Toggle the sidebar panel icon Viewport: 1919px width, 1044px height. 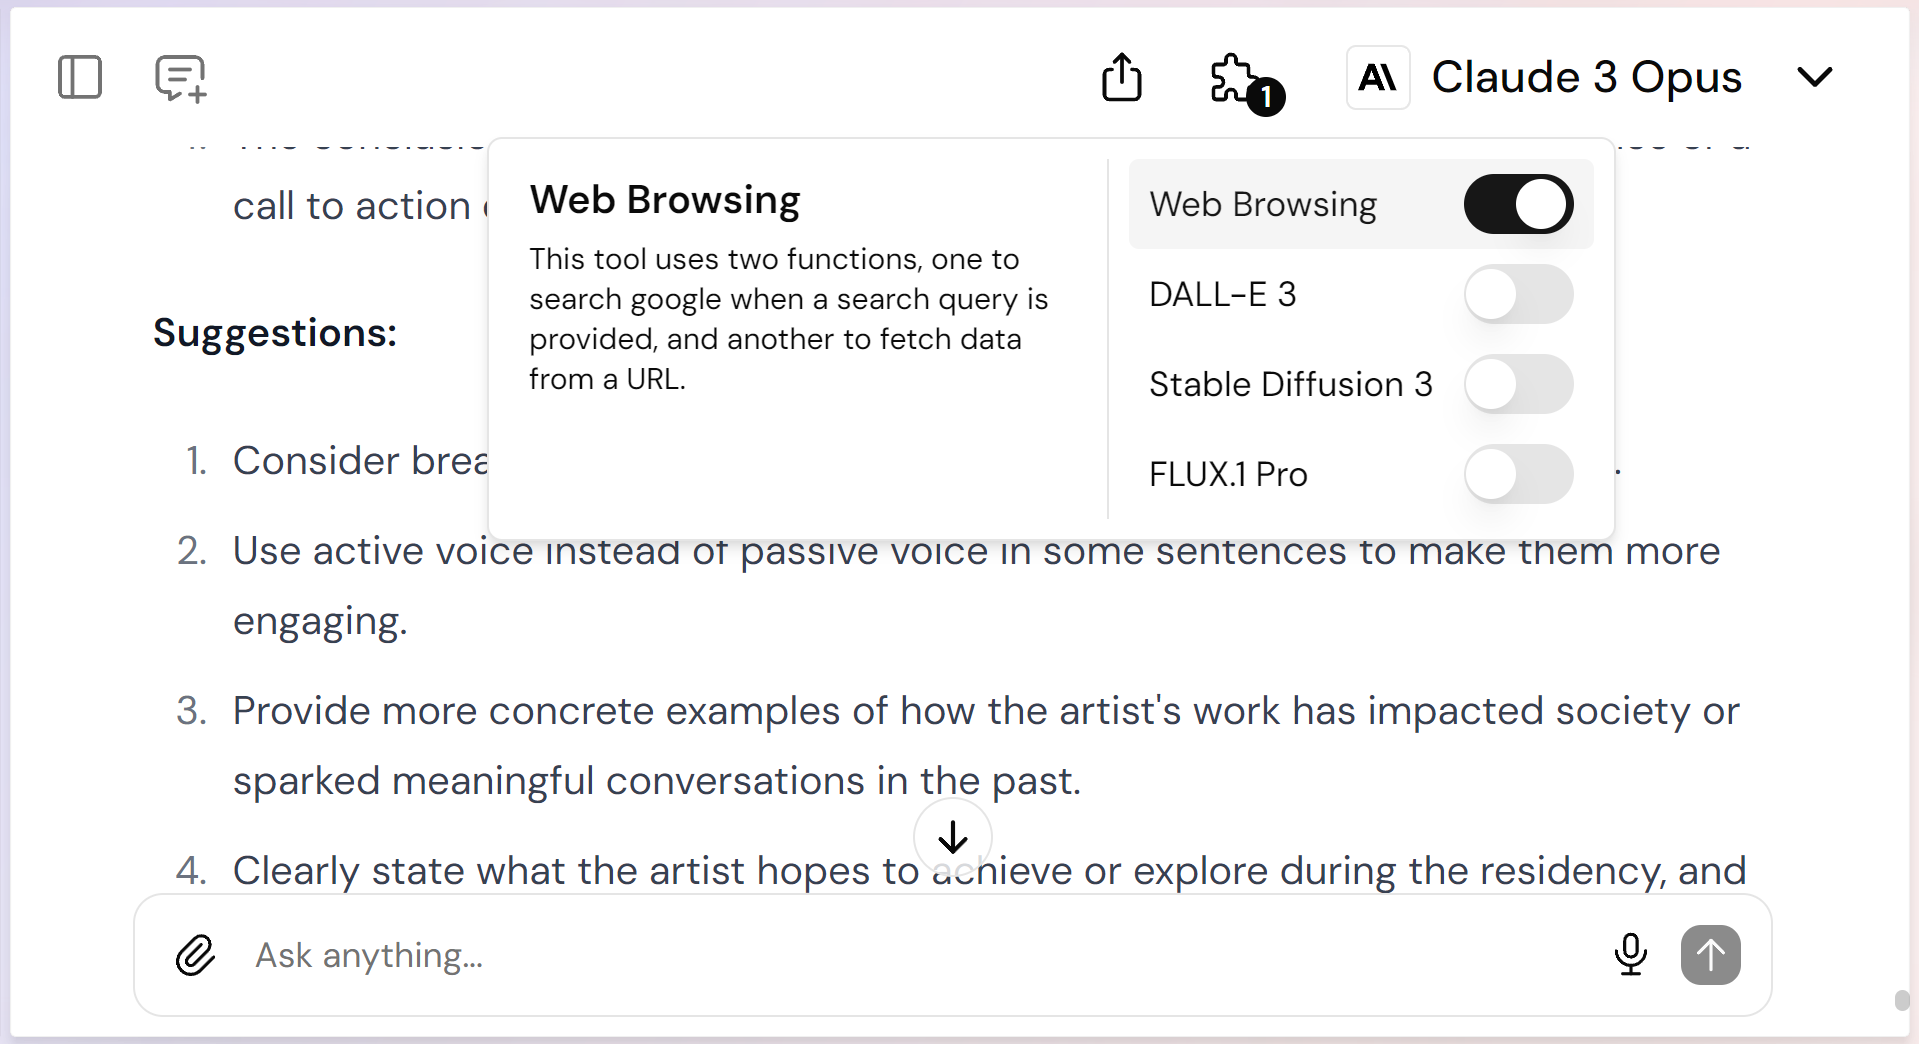pos(80,77)
